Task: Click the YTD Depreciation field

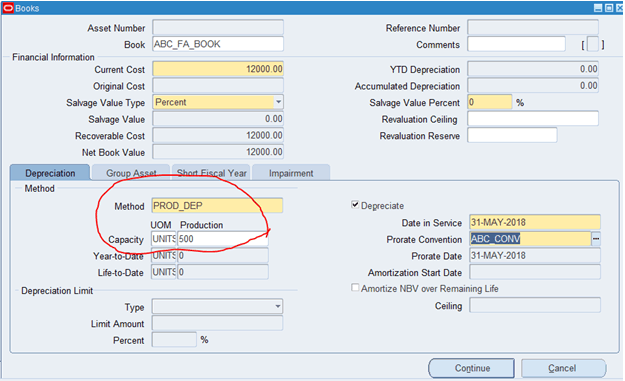Action: coord(533,69)
